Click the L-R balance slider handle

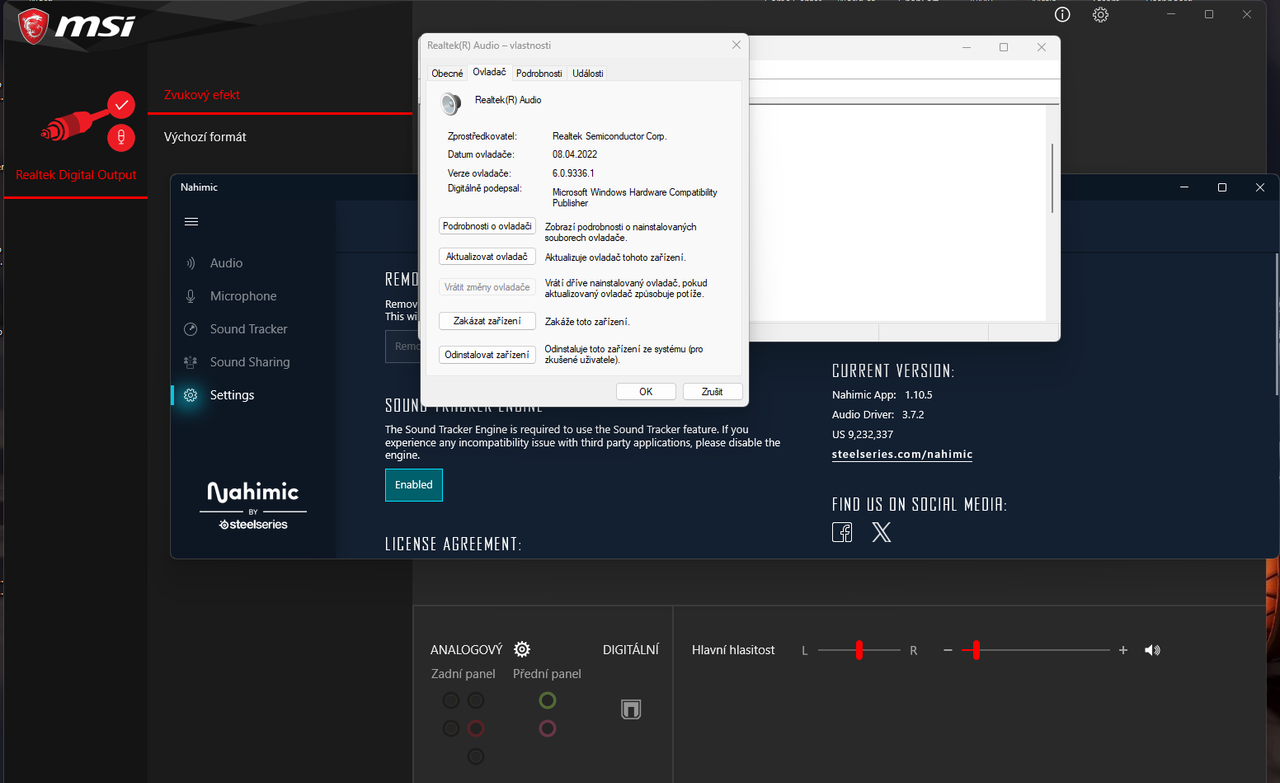(859, 650)
